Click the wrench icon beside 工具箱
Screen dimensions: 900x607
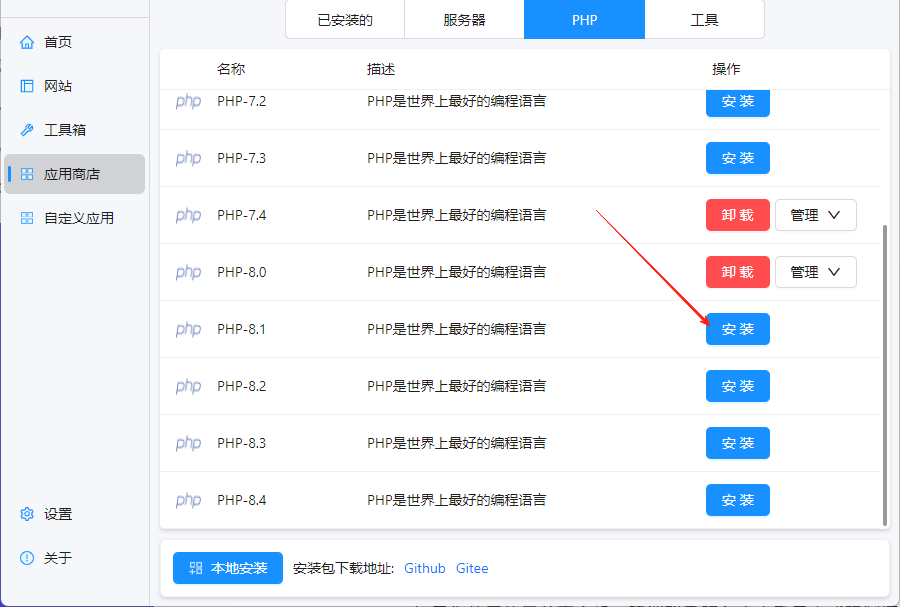coord(27,130)
